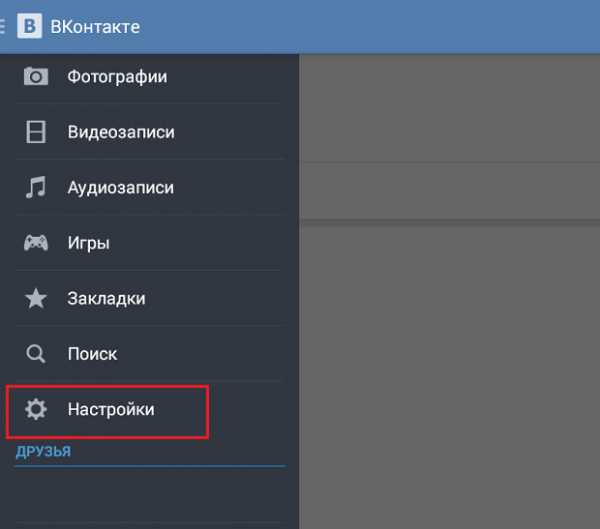This screenshot has width=600, height=529.
Task: Click the camera icon beside Фотографии
Action: (36, 76)
